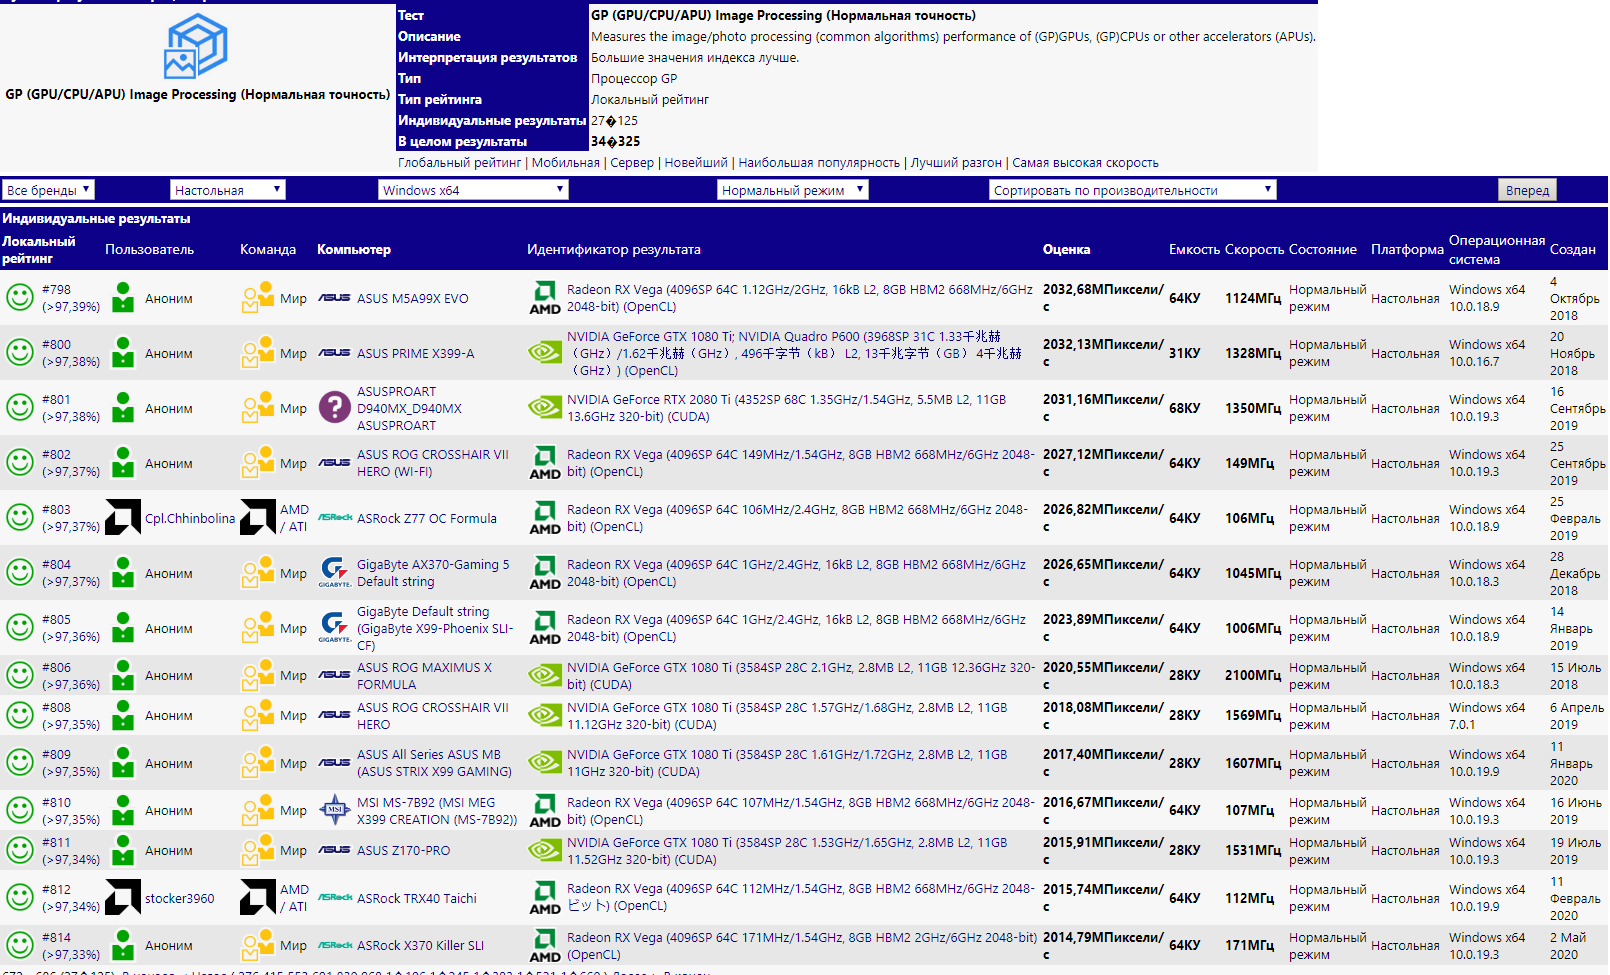This screenshot has width=1610, height=975.
Task: Click the score '2032,68МПиксели/с'
Action: (1103, 298)
